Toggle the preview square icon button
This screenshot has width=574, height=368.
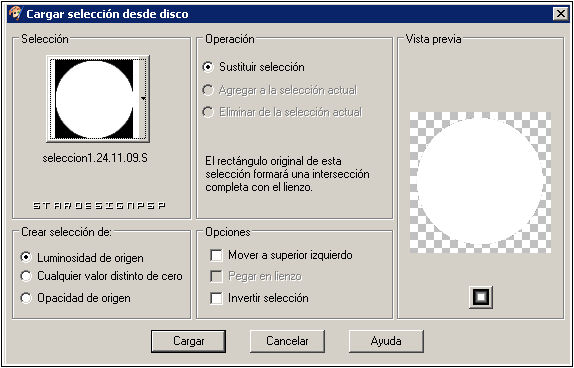click(x=481, y=297)
